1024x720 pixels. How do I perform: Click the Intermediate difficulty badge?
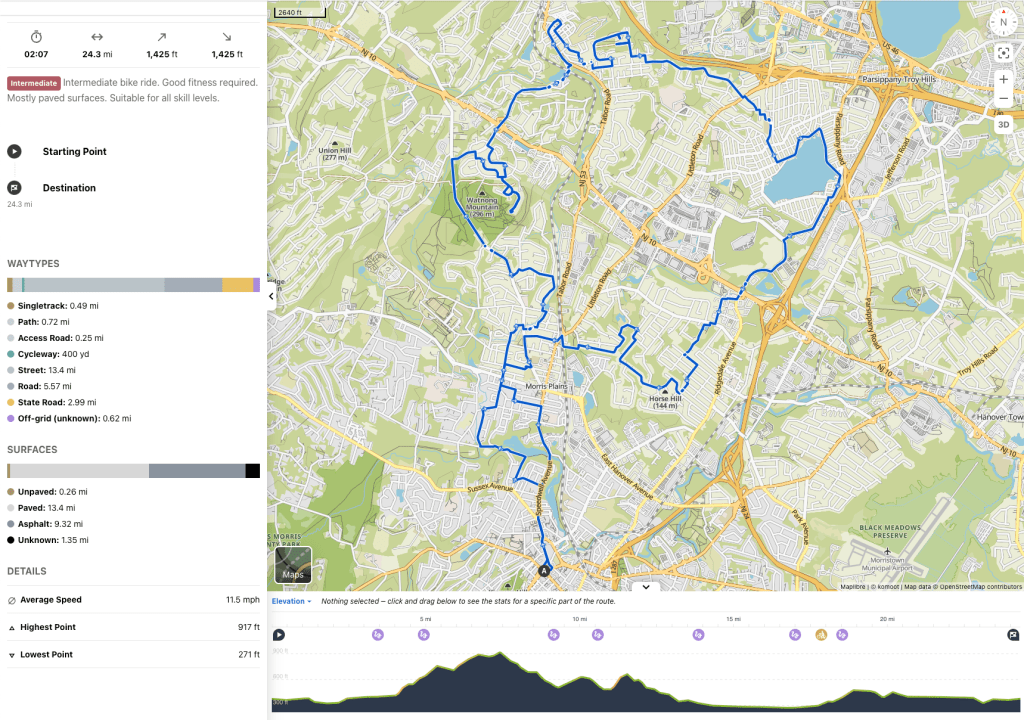34,83
